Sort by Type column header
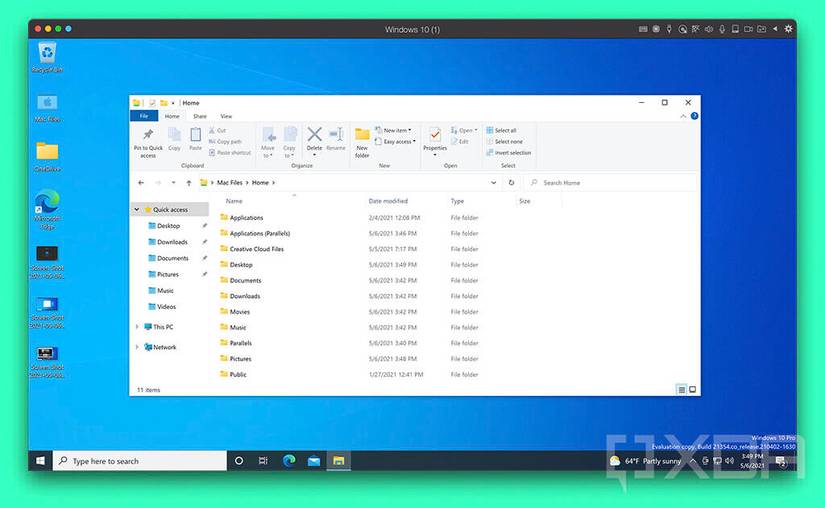 pyautogui.click(x=457, y=201)
